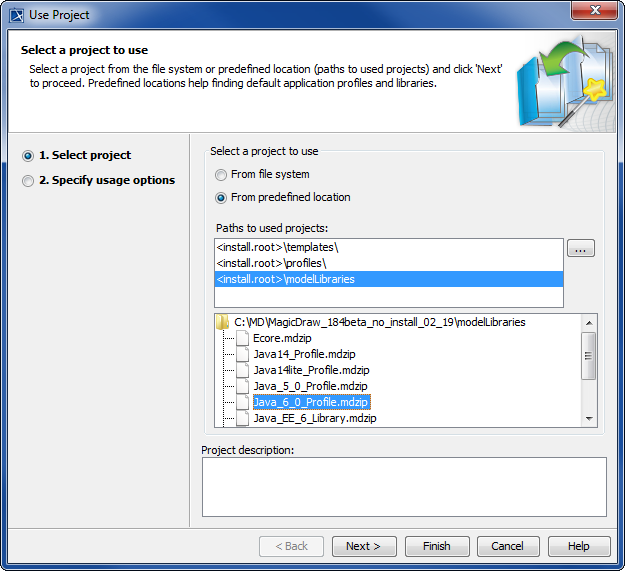Screen dimensions: 625x571
Task: Click the file icon next to Java14lite_Profile.mdzip
Action: click(x=242, y=370)
